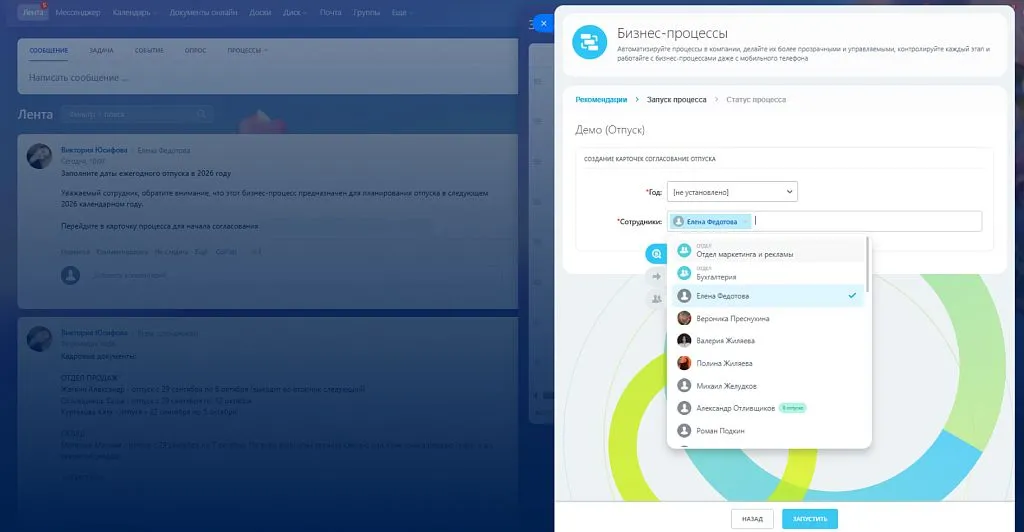Image resolution: width=1024 pixels, height=532 pixels.
Task: Switch to the СОБЫТИЕ post tab
Action: coord(149,50)
